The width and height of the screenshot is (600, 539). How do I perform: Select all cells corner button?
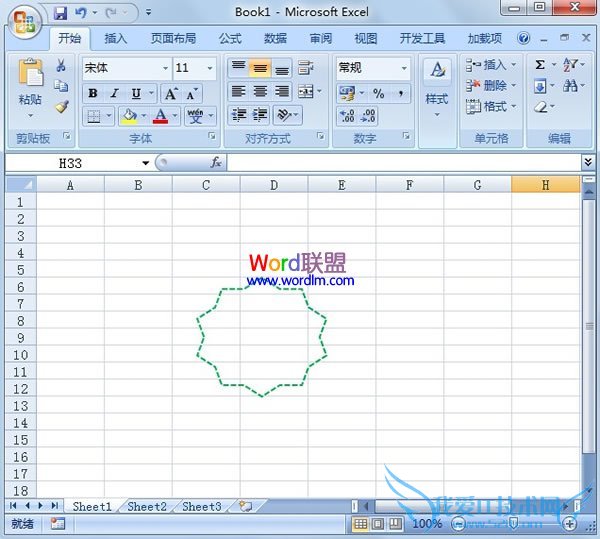21,185
